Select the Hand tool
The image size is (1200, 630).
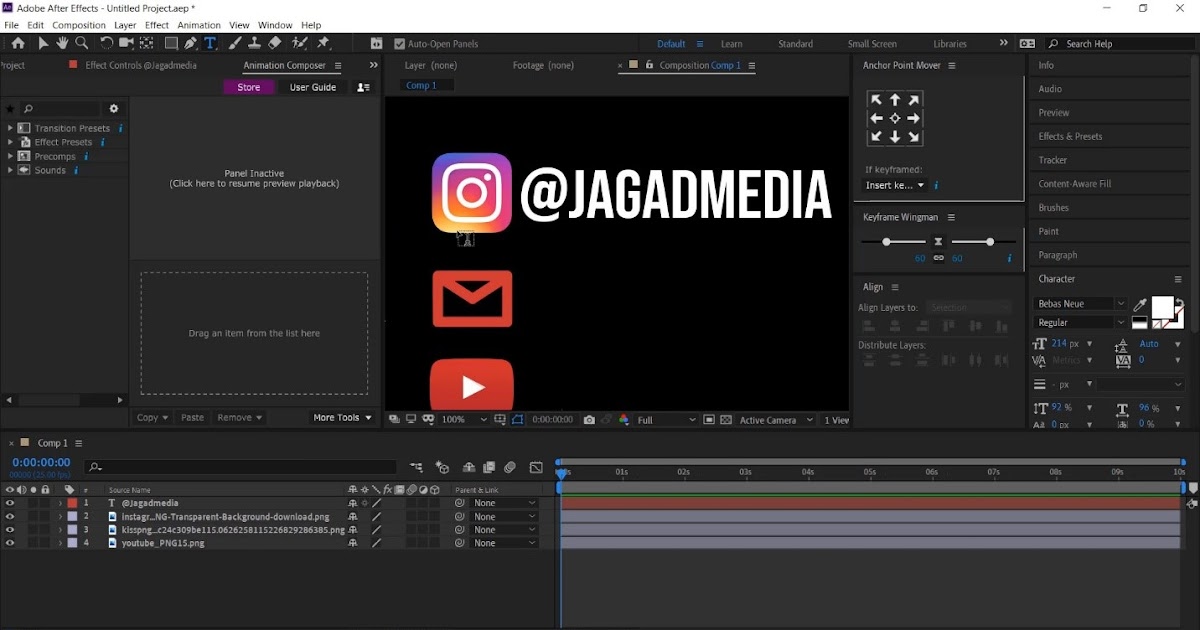coord(62,43)
